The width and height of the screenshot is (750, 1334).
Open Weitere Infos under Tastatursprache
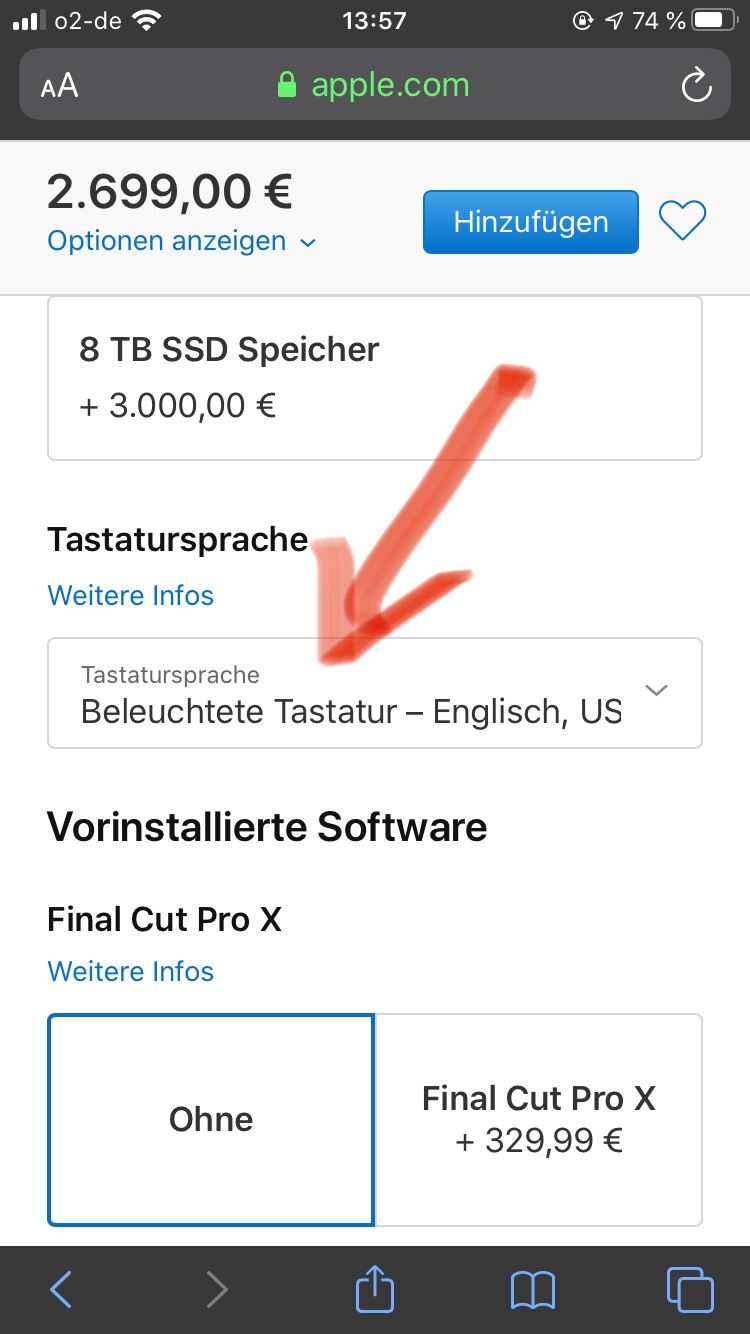coord(130,595)
